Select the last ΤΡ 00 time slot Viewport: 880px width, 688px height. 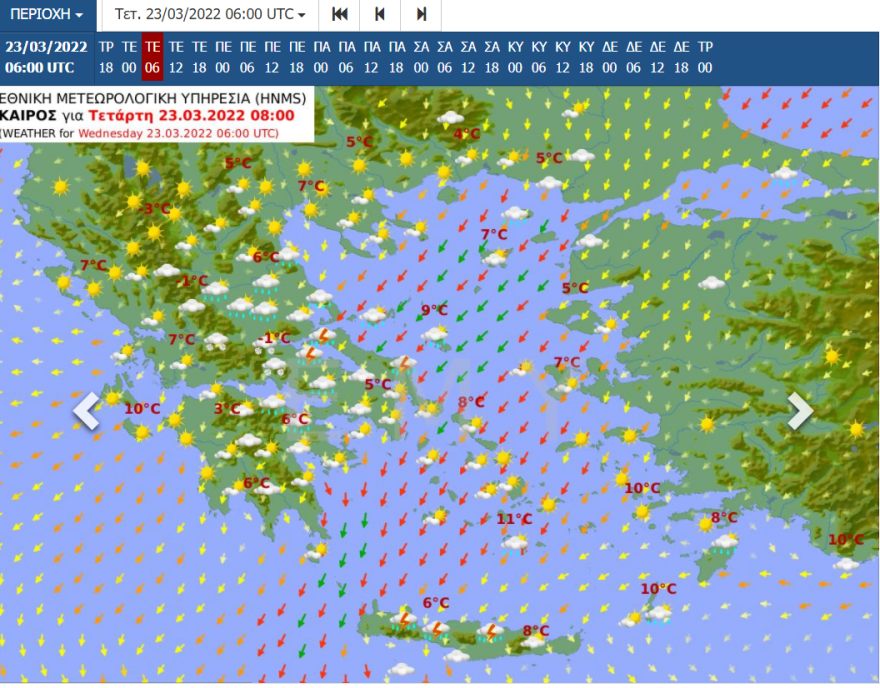[x=705, y=57]
